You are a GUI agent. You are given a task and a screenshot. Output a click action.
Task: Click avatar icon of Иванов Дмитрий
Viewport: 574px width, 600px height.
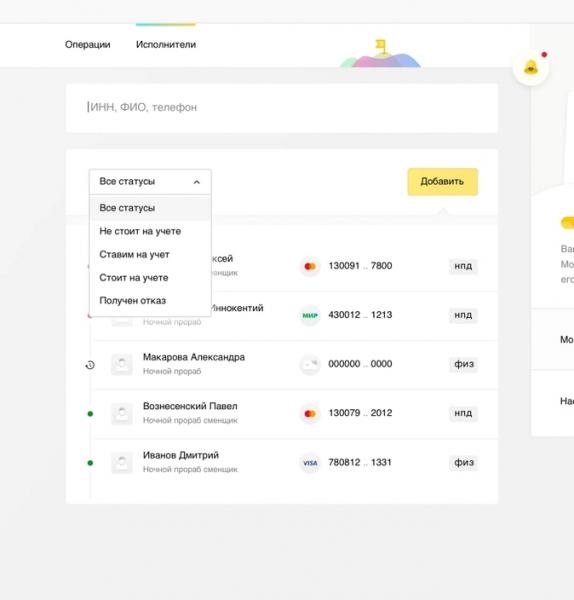point(122,463)
